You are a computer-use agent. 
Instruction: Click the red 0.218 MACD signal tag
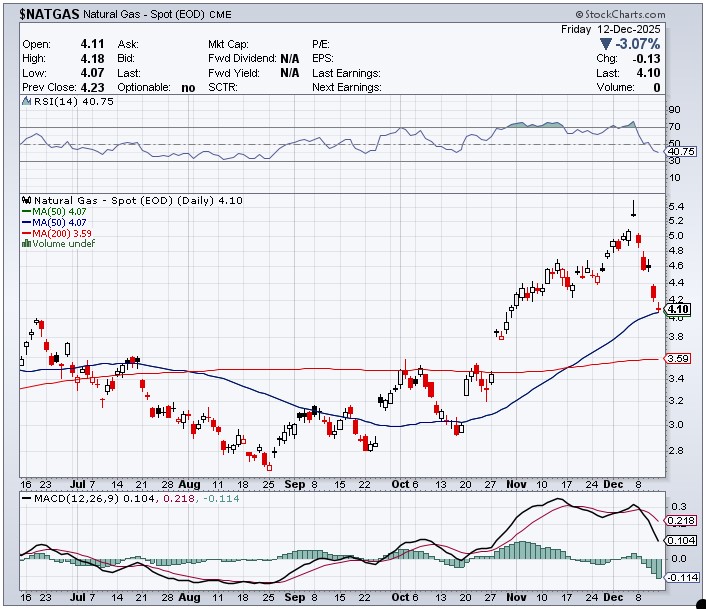[679, 521]
